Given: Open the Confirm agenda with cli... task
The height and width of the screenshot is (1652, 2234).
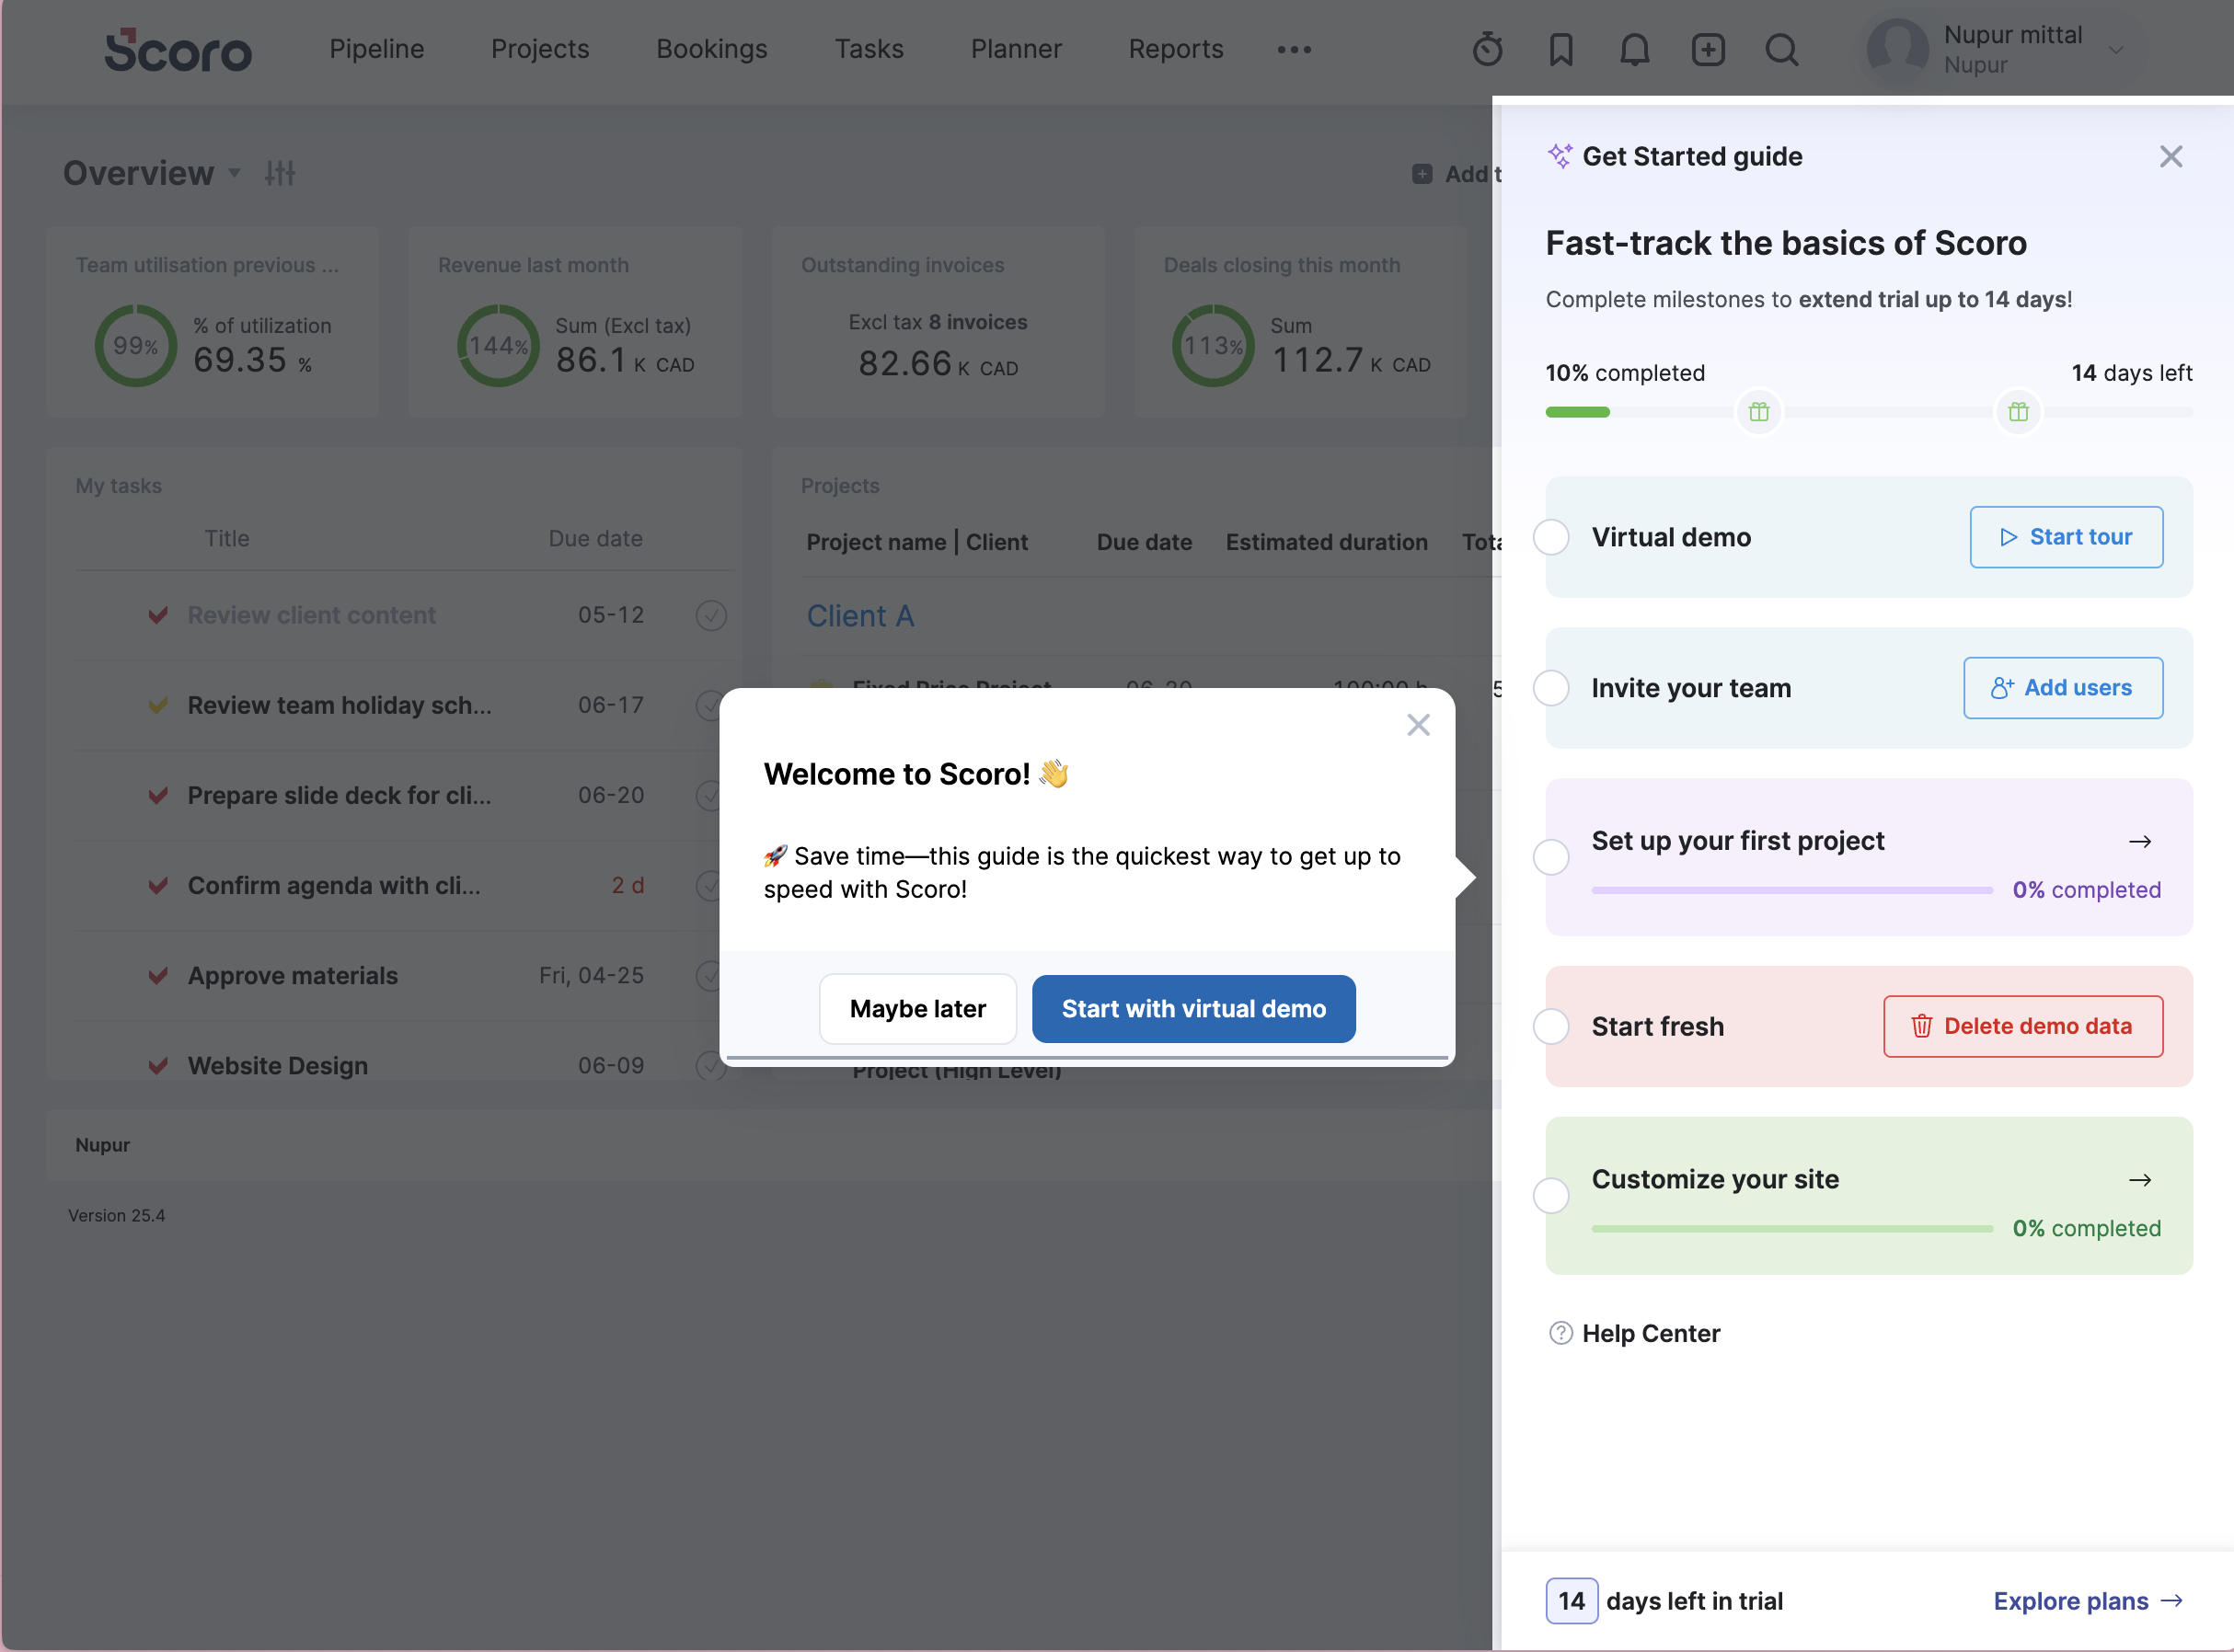Looking at the screenshot, I should click(x=334, y=886).
